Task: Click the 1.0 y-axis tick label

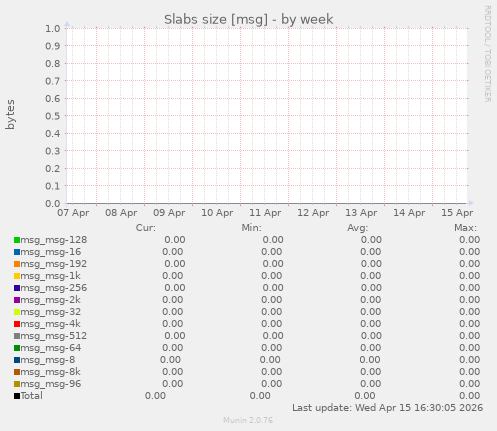Action: point(53,29)
